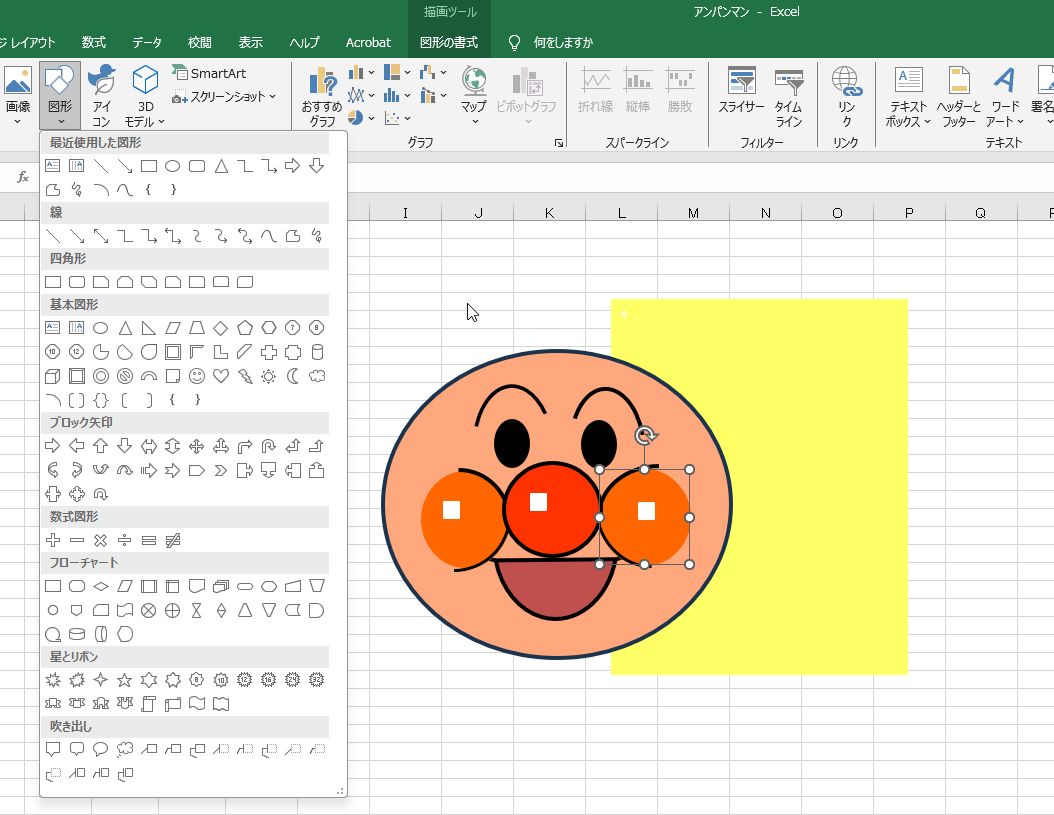Open ヘッダーとフッター header and footer

pos(959,97)
